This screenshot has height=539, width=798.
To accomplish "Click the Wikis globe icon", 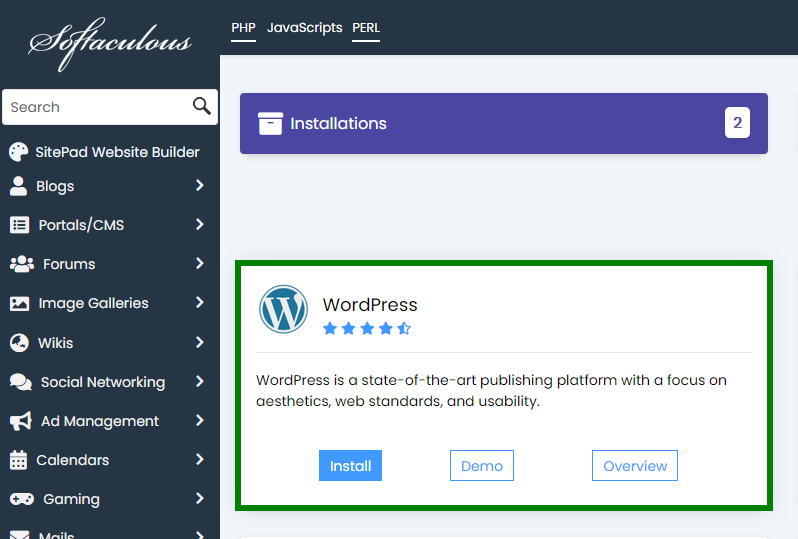I will [x=19, y=343].
